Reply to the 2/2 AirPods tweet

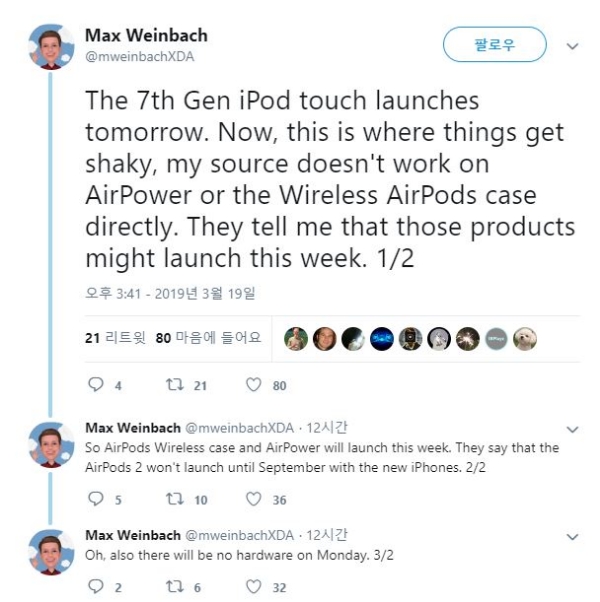[x=96, y=499]
